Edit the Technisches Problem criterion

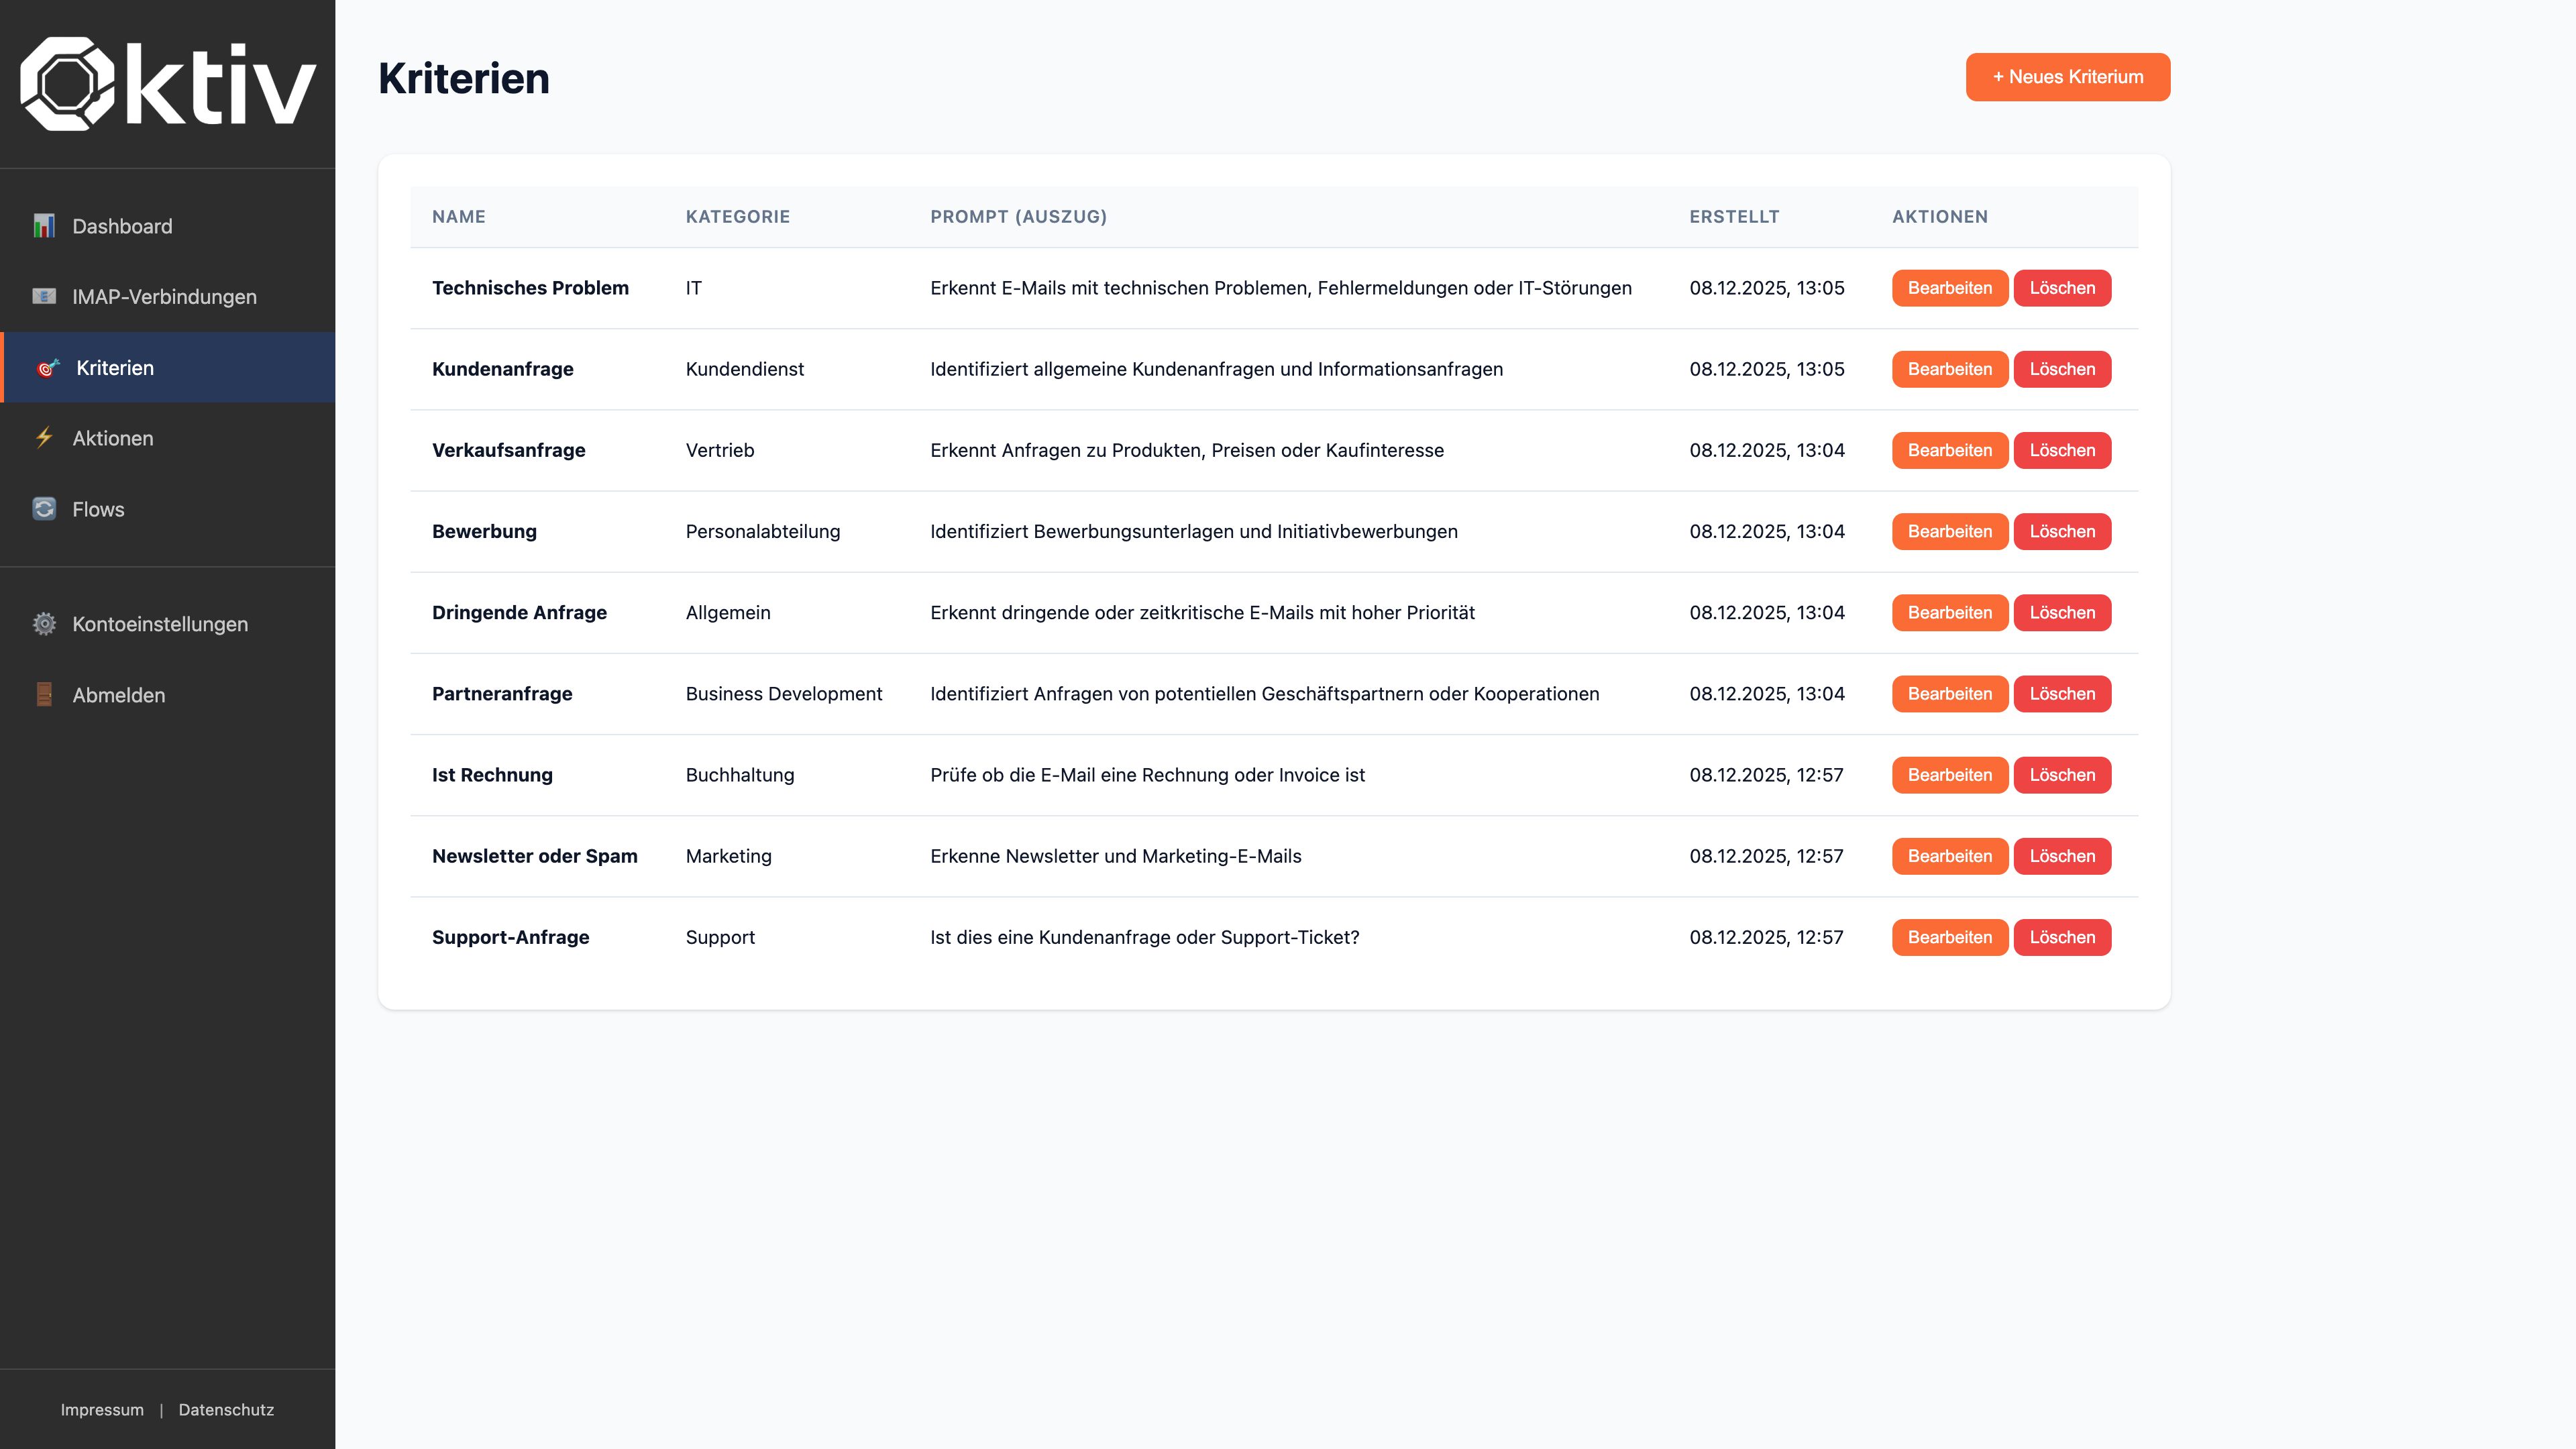click(1949, 288)
